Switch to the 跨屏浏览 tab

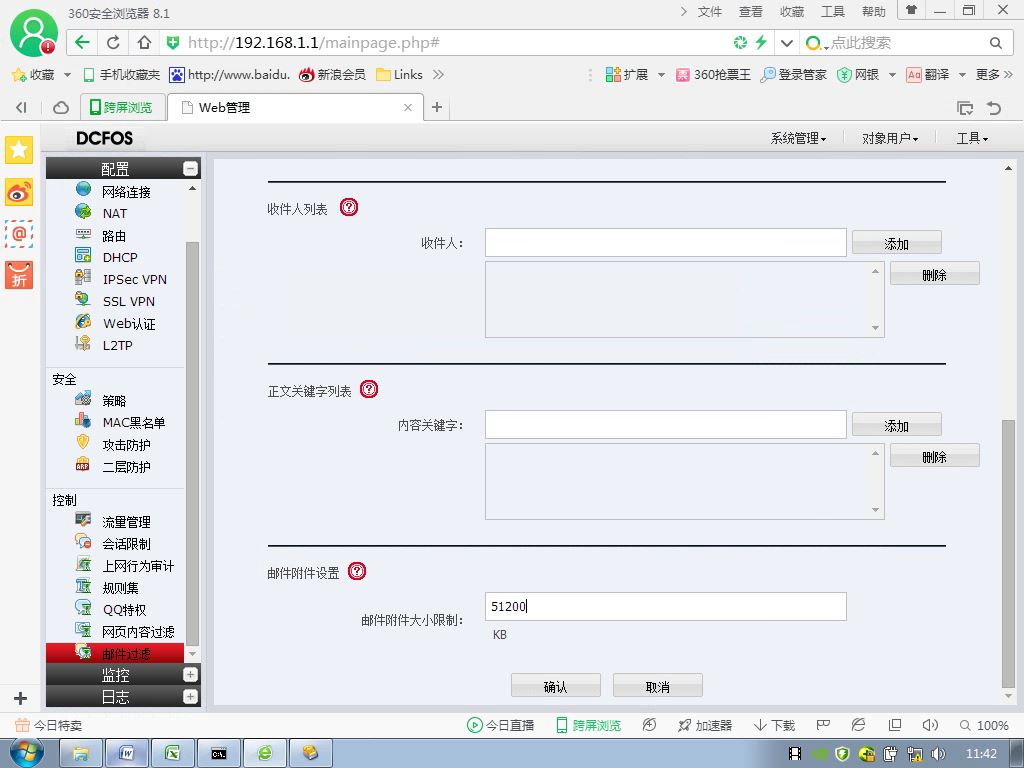121,107
